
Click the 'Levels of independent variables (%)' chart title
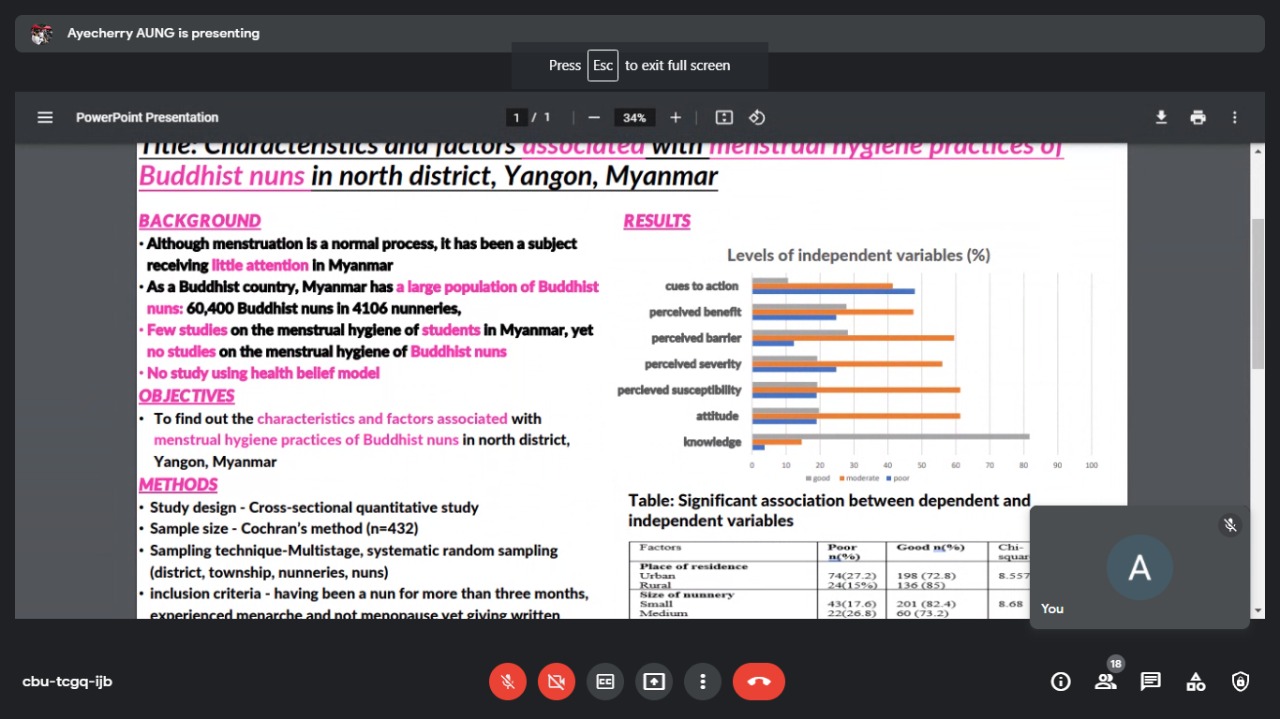[x=858, y=255]
